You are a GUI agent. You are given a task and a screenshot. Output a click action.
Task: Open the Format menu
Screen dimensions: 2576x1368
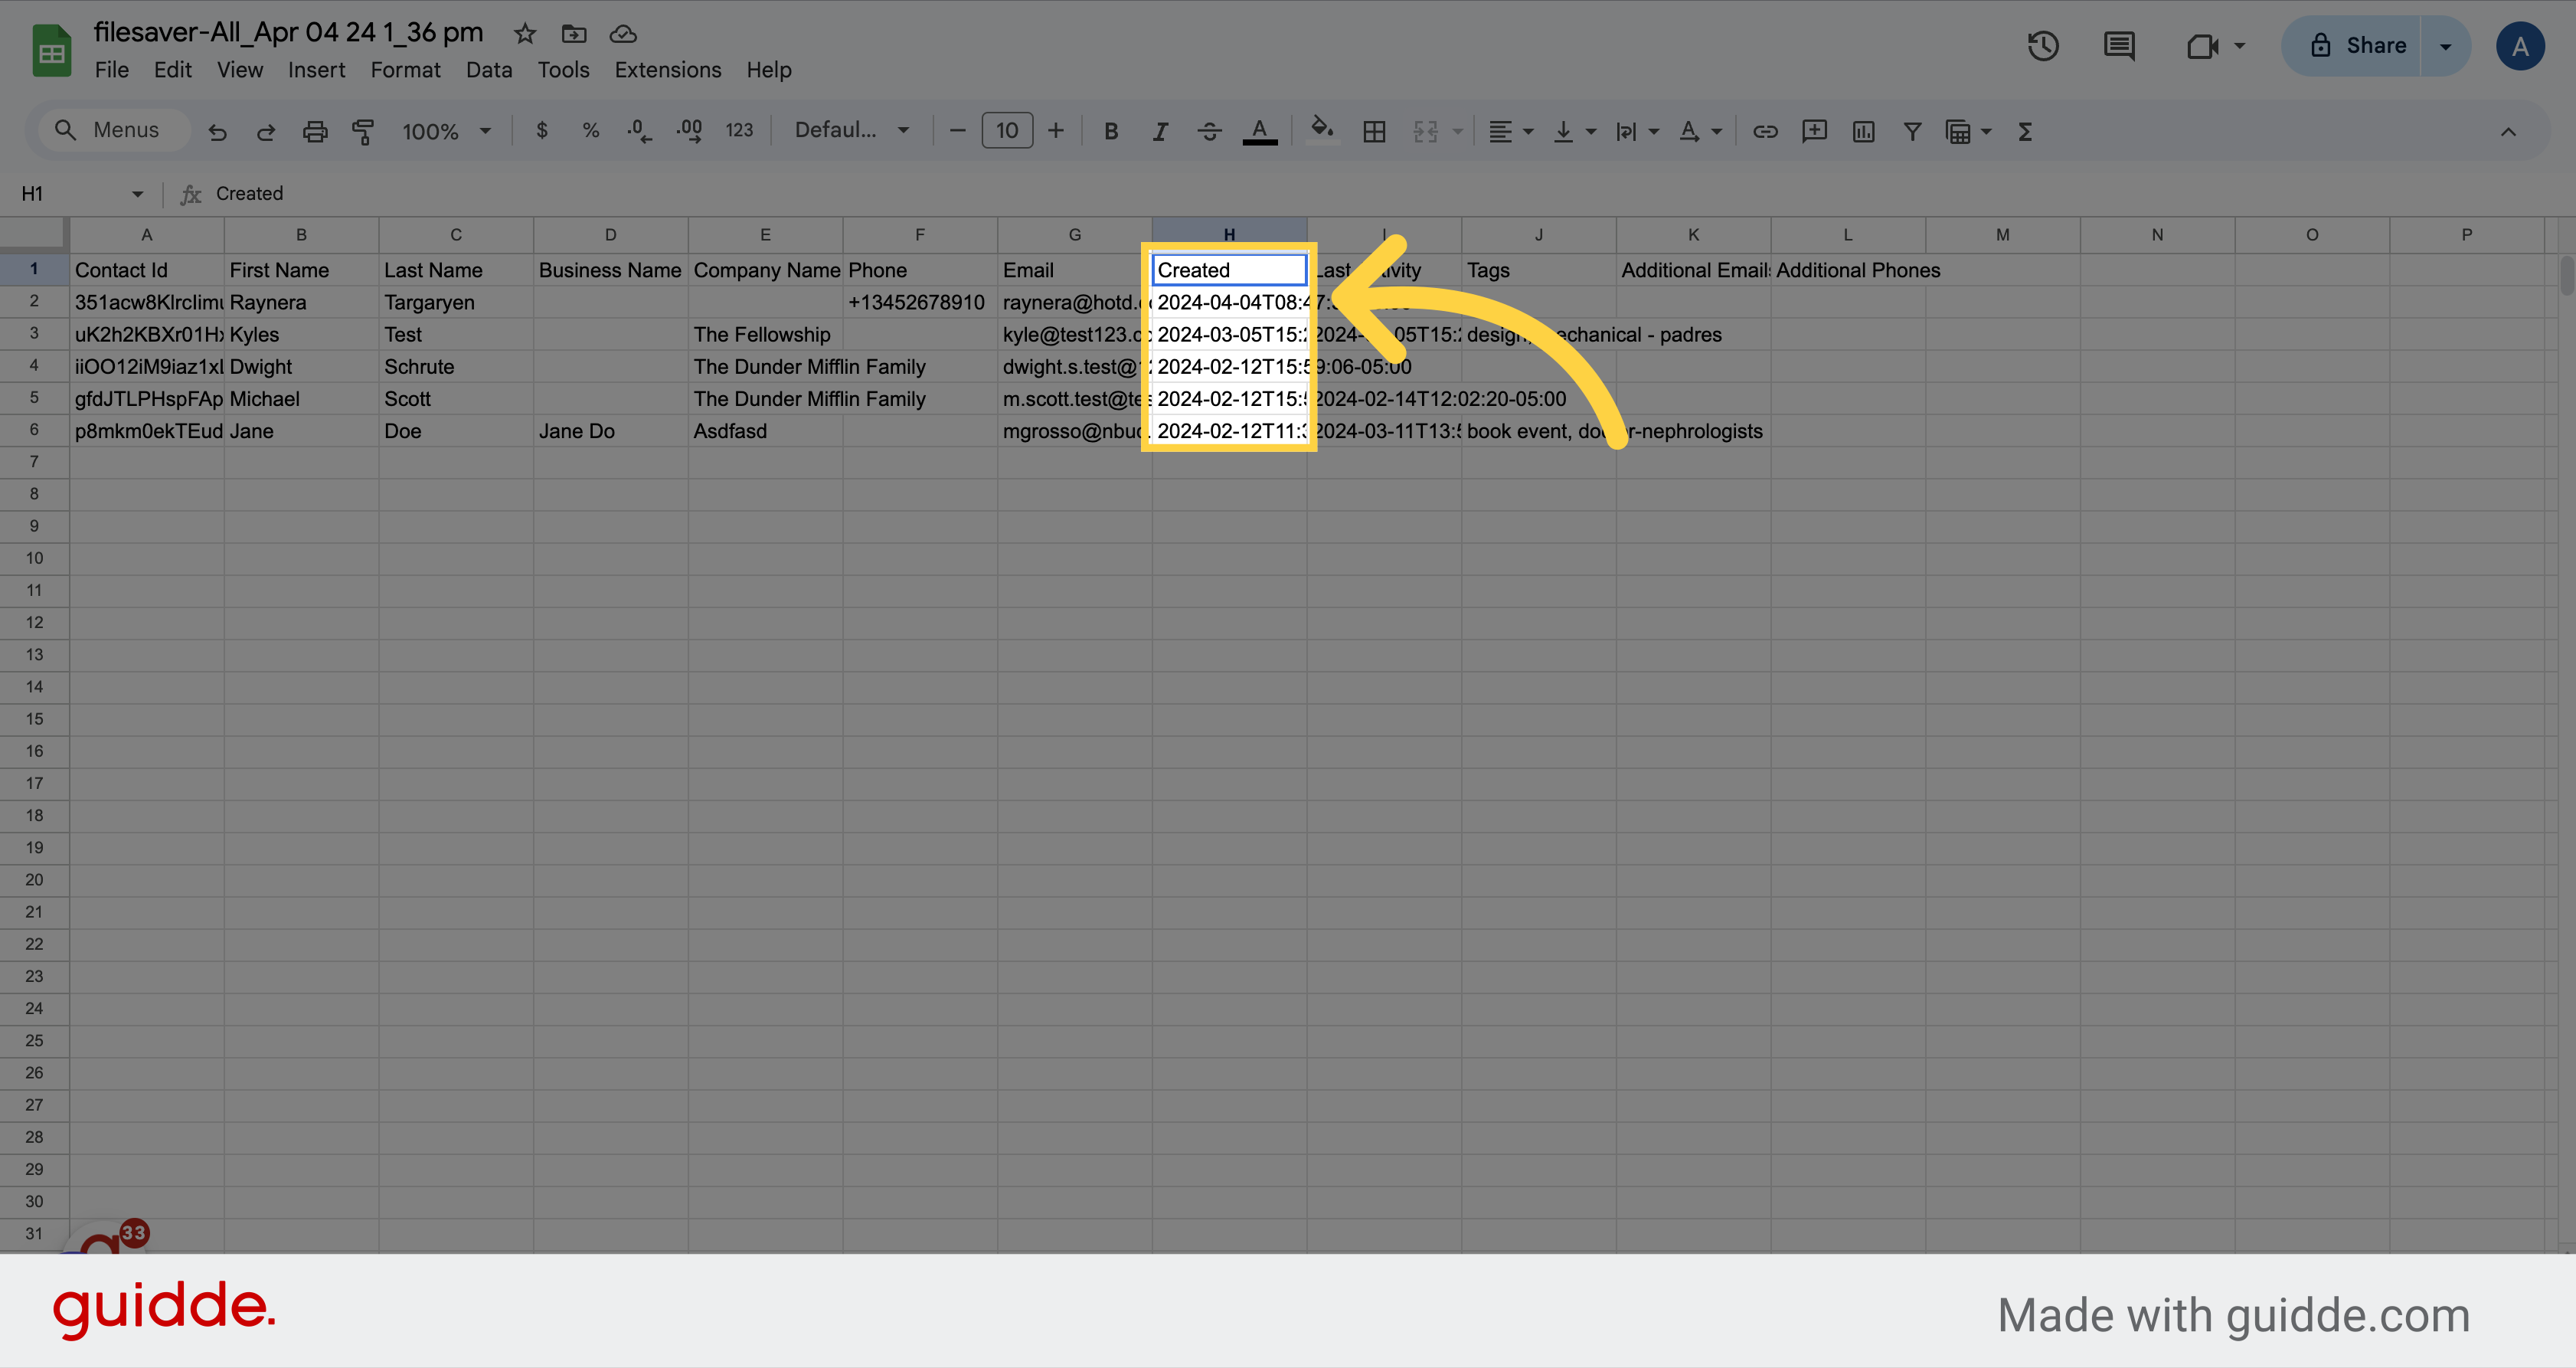405,70
